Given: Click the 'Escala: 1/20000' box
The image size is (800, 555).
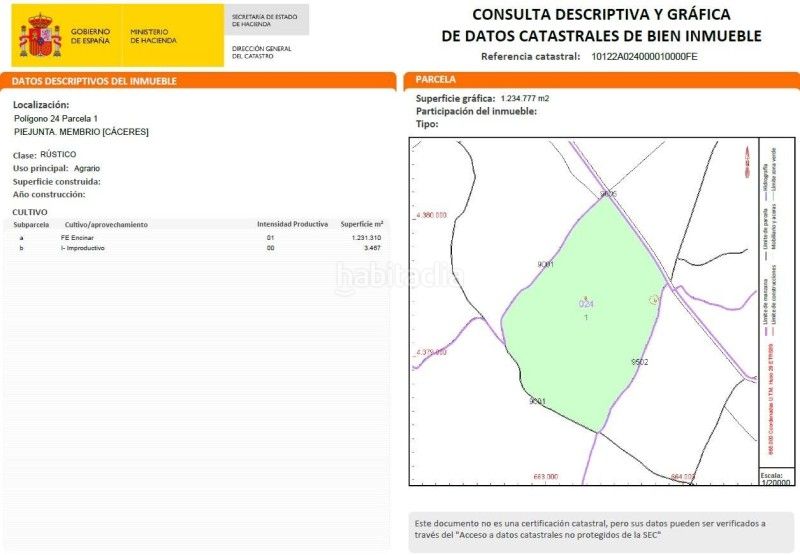Looking at the screenshot, I should (x=776, y=477).
